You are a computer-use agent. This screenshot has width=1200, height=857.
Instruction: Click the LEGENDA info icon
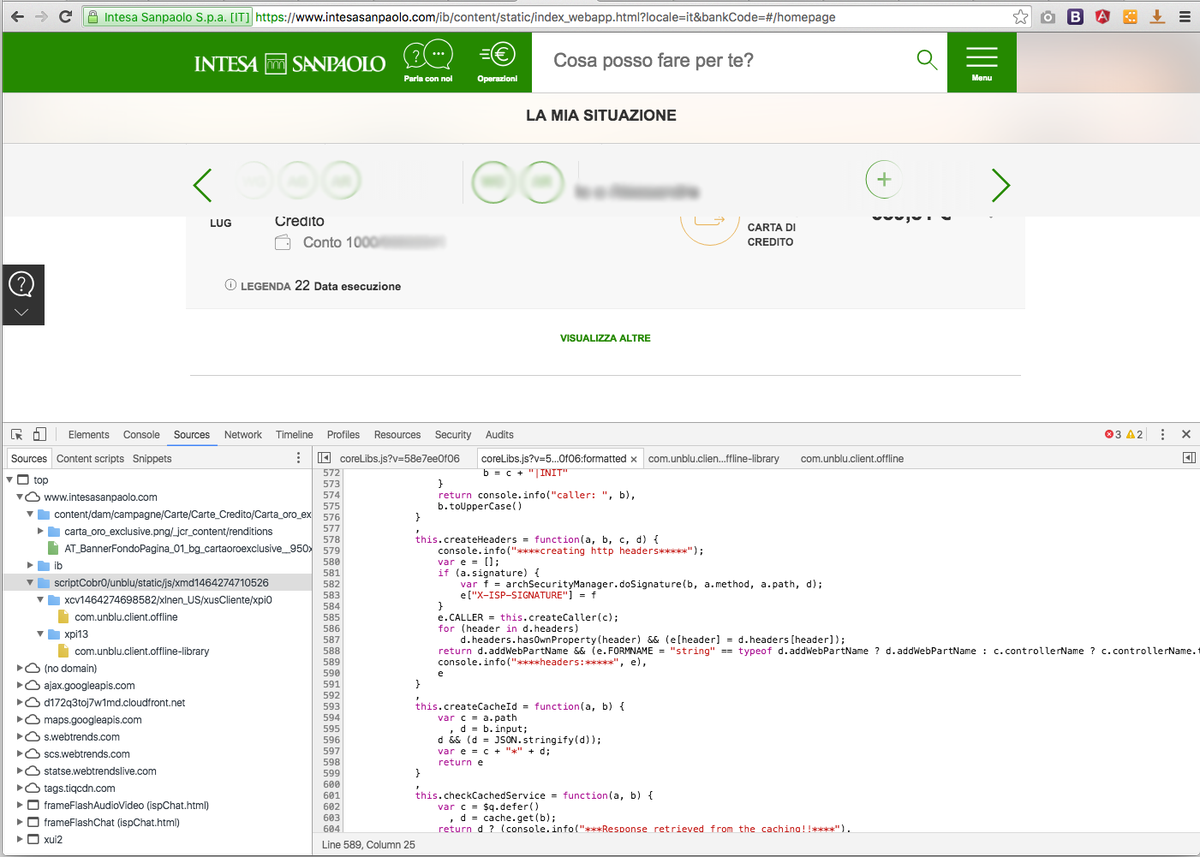coord(231,286)
